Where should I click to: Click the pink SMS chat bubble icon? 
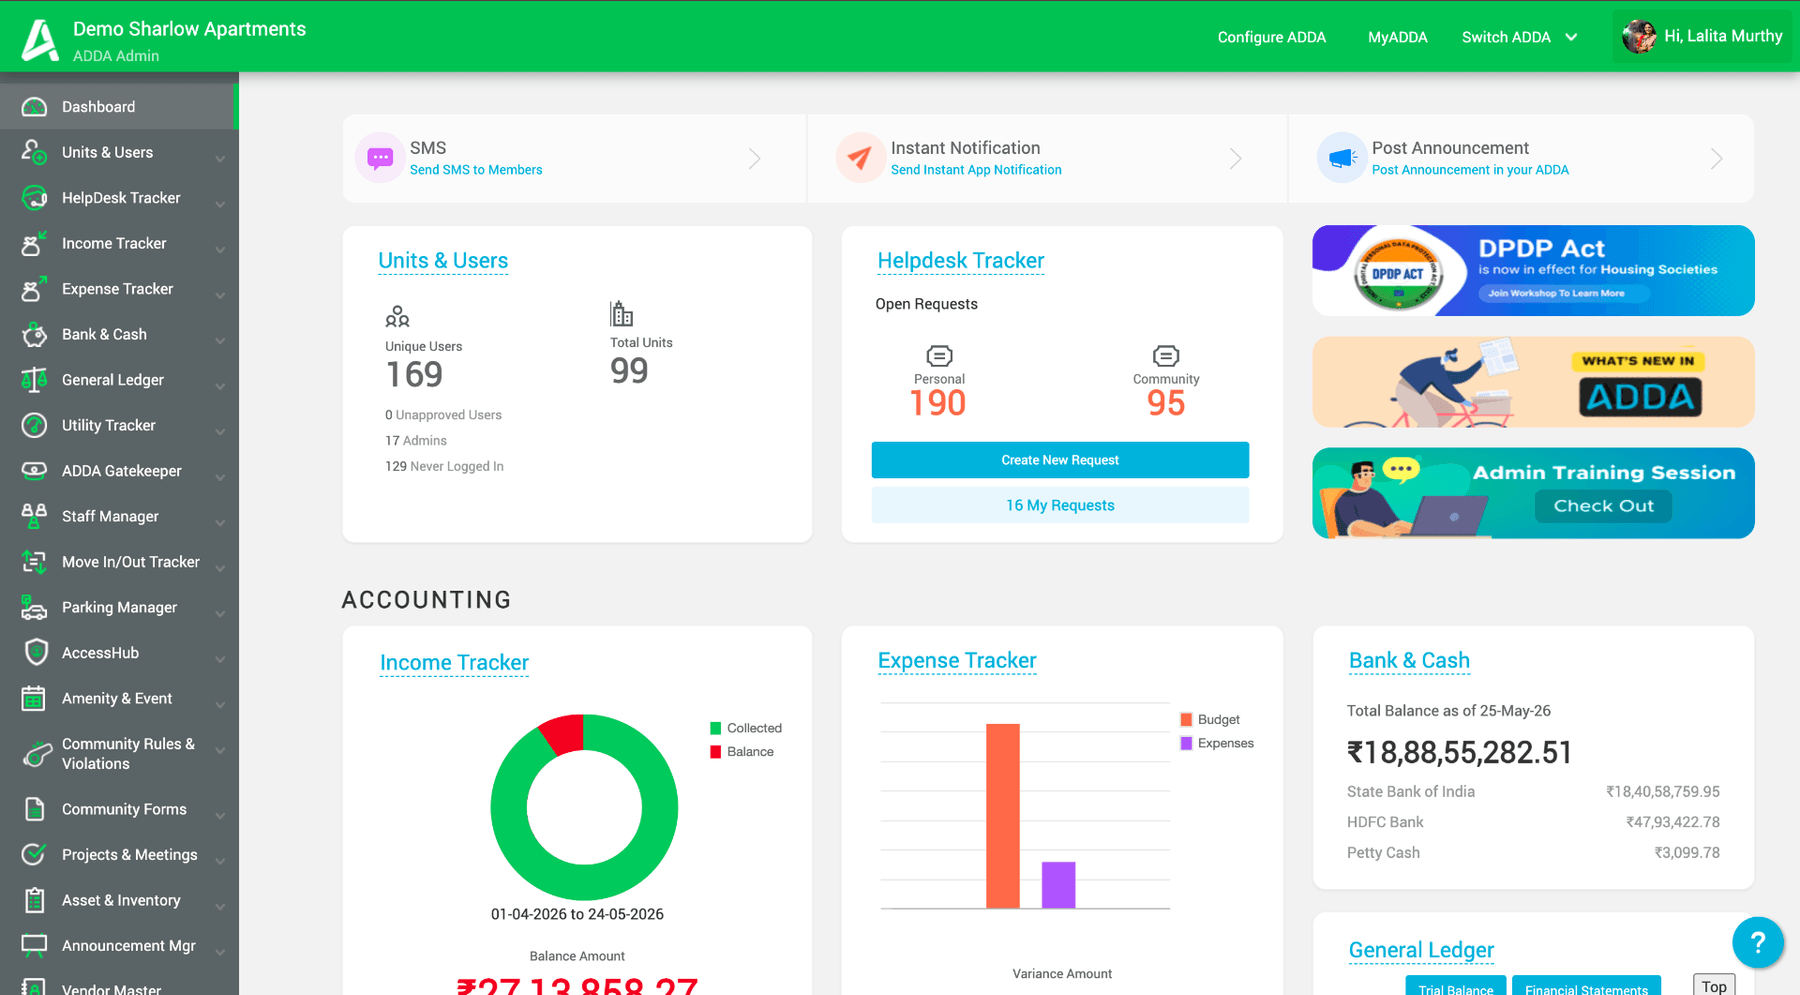pyautogui.click(x=380, y=158)
